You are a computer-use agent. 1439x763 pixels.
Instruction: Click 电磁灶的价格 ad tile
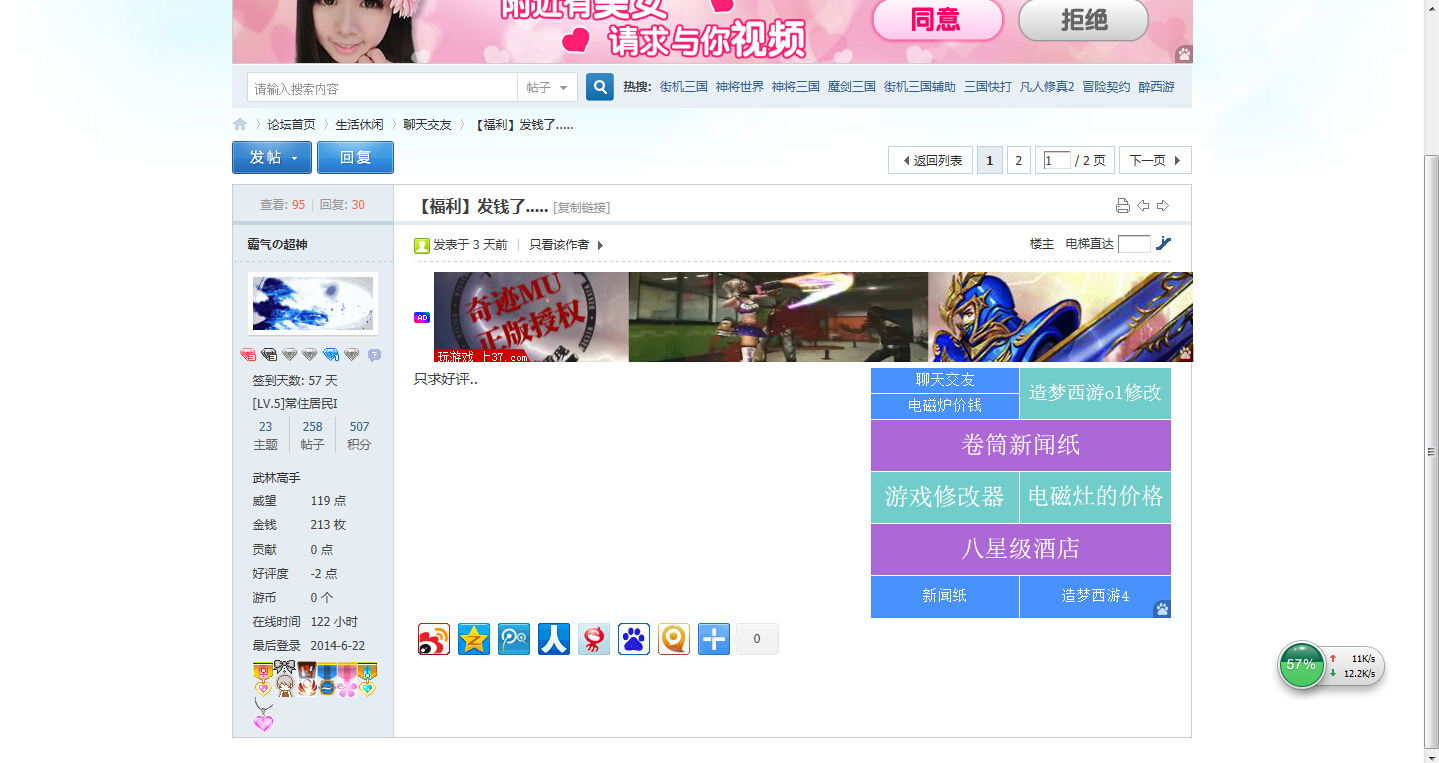[1095, 497]
